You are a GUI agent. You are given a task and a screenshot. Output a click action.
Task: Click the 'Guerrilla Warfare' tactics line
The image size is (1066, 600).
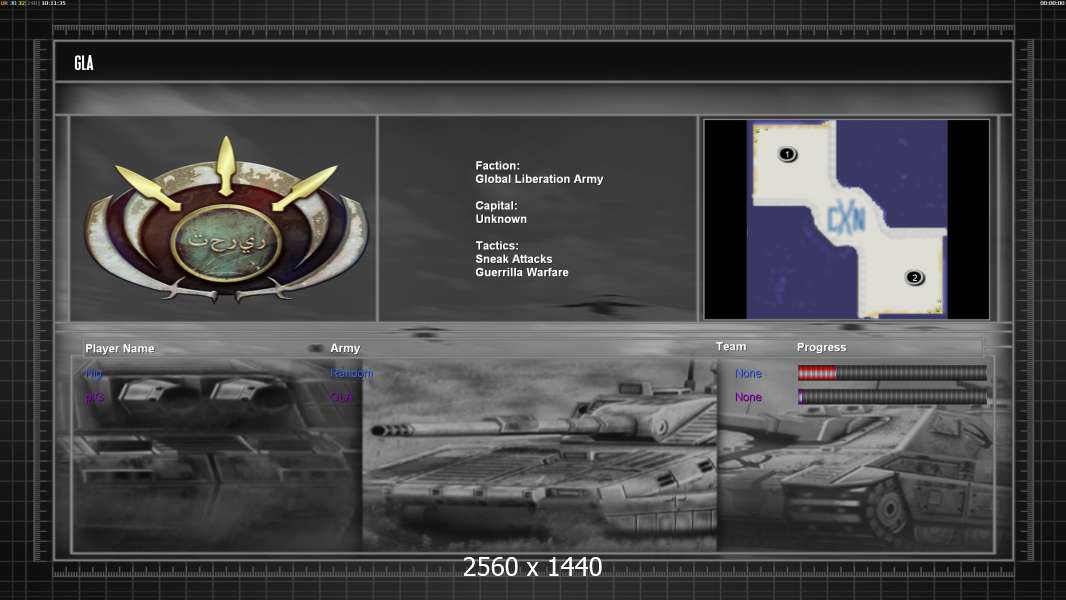point(522,272)
